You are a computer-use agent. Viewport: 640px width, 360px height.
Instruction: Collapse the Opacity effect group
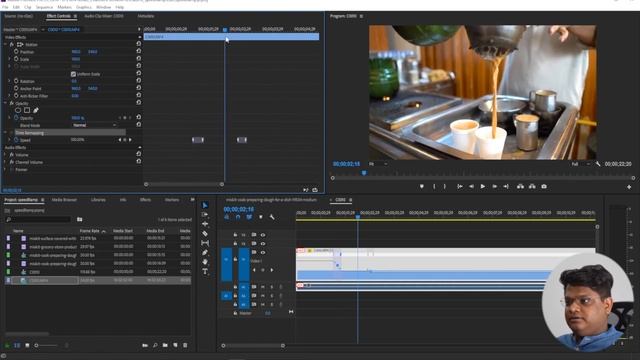pos(6,103)
